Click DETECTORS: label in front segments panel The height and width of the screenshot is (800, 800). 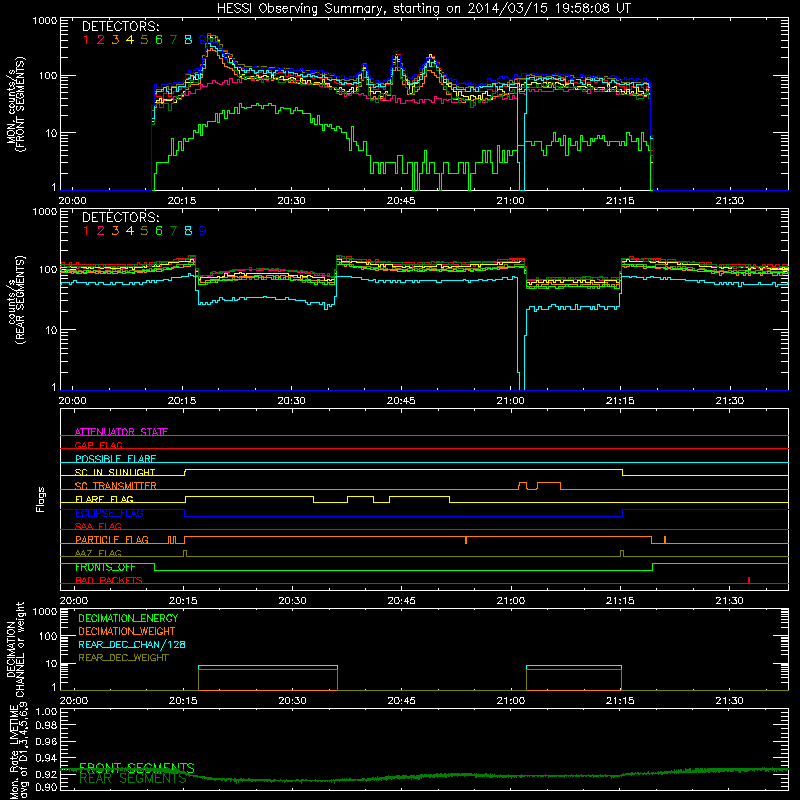click(x=120, y=27)
